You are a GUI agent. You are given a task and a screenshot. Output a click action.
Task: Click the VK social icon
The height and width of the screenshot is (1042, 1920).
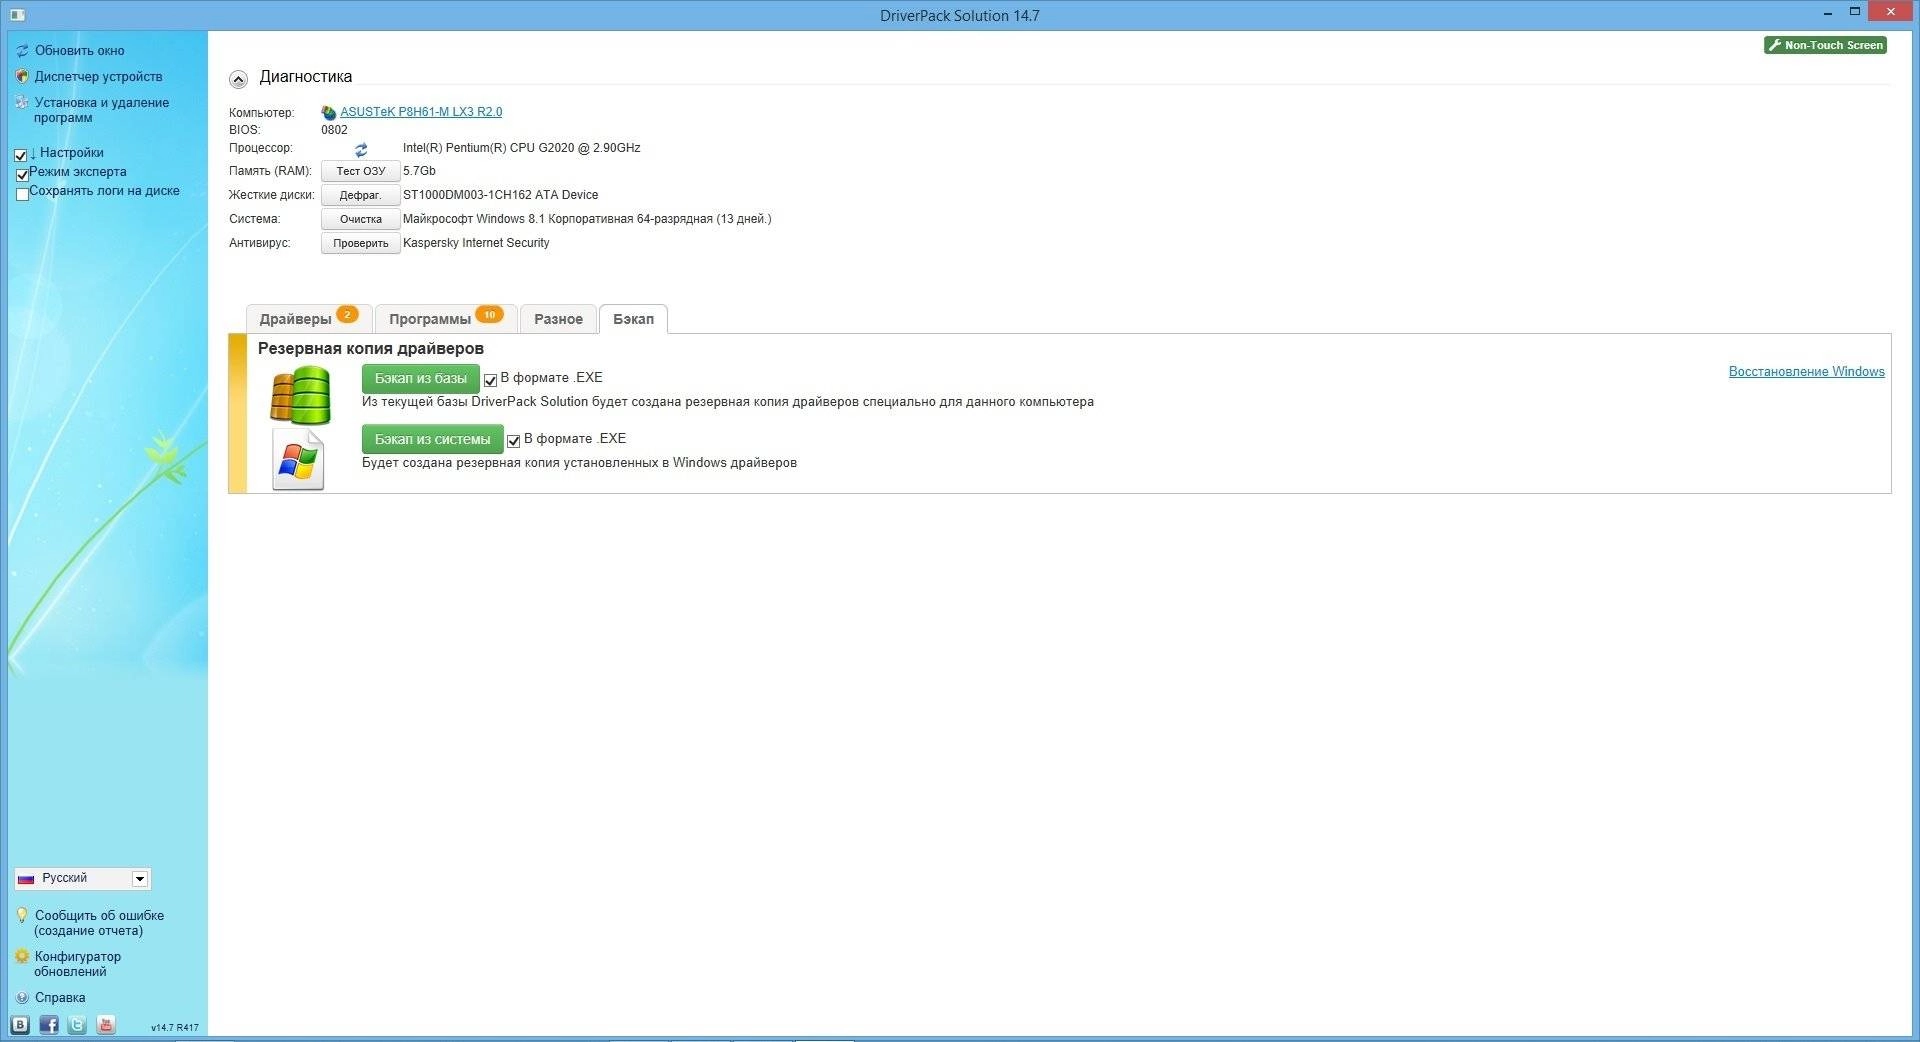(20, 1025)
